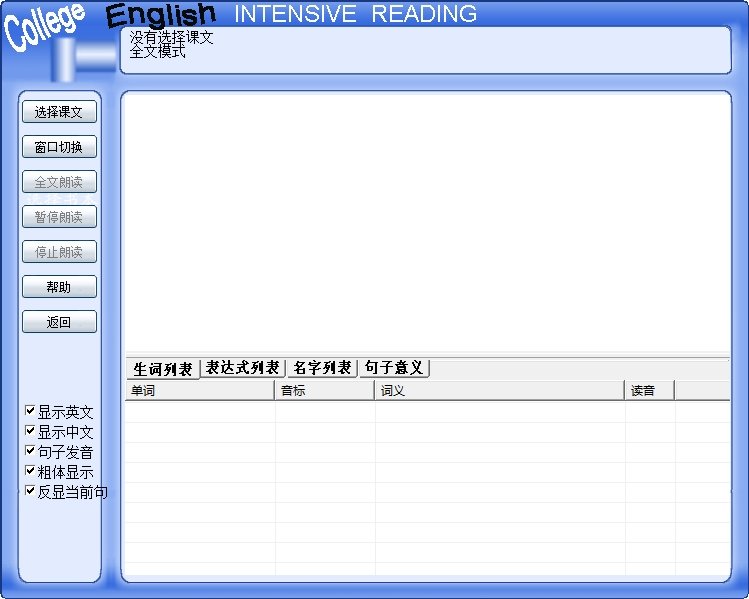
Task: Disable the 句子发音 checkbox
Action: point(31,451)
